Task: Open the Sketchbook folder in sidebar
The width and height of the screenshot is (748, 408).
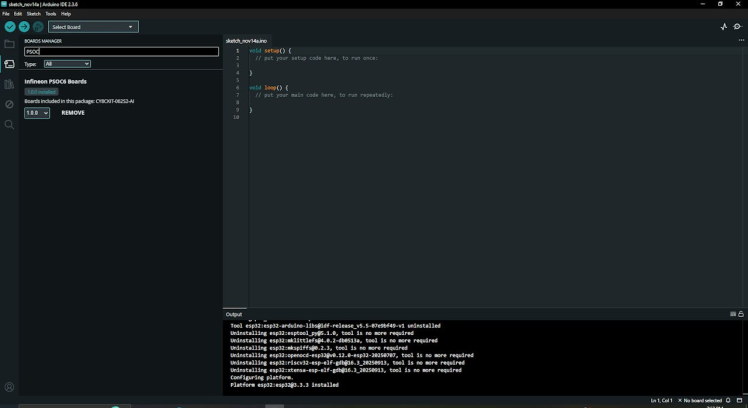Action: (x=9, y=44)
